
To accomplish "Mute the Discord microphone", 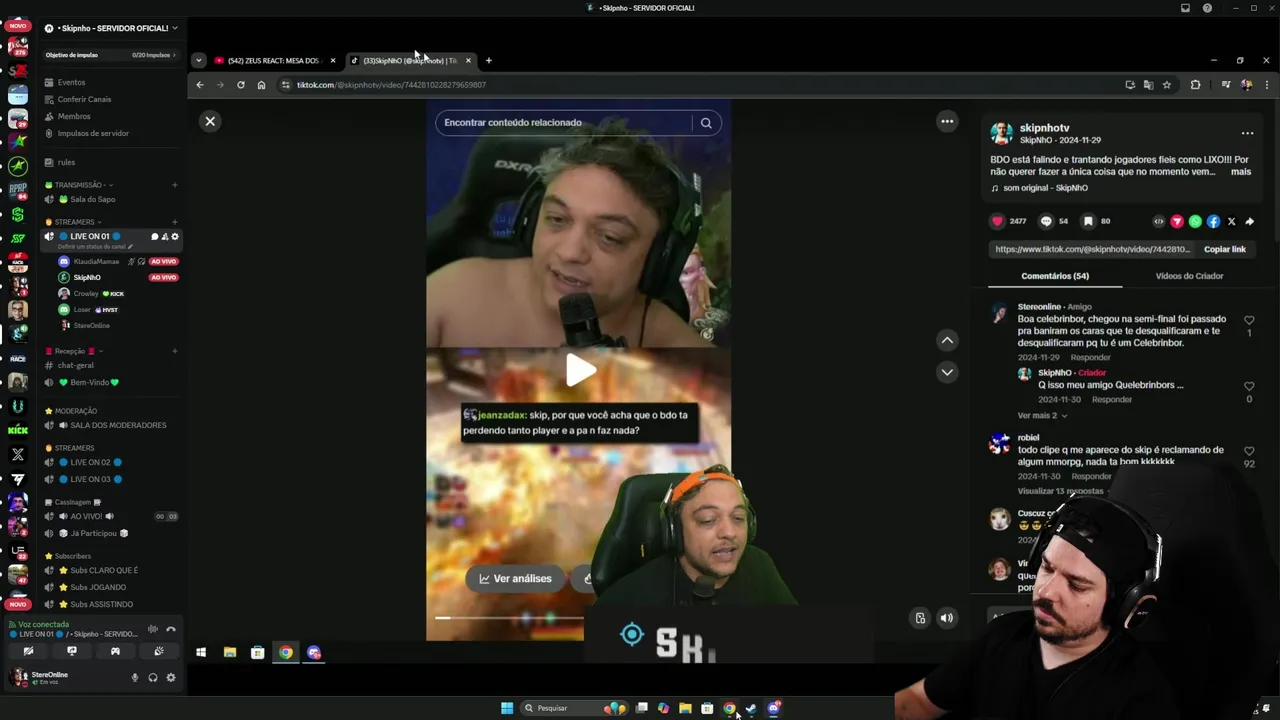I will pyautogui.click(x=135, y=678).
